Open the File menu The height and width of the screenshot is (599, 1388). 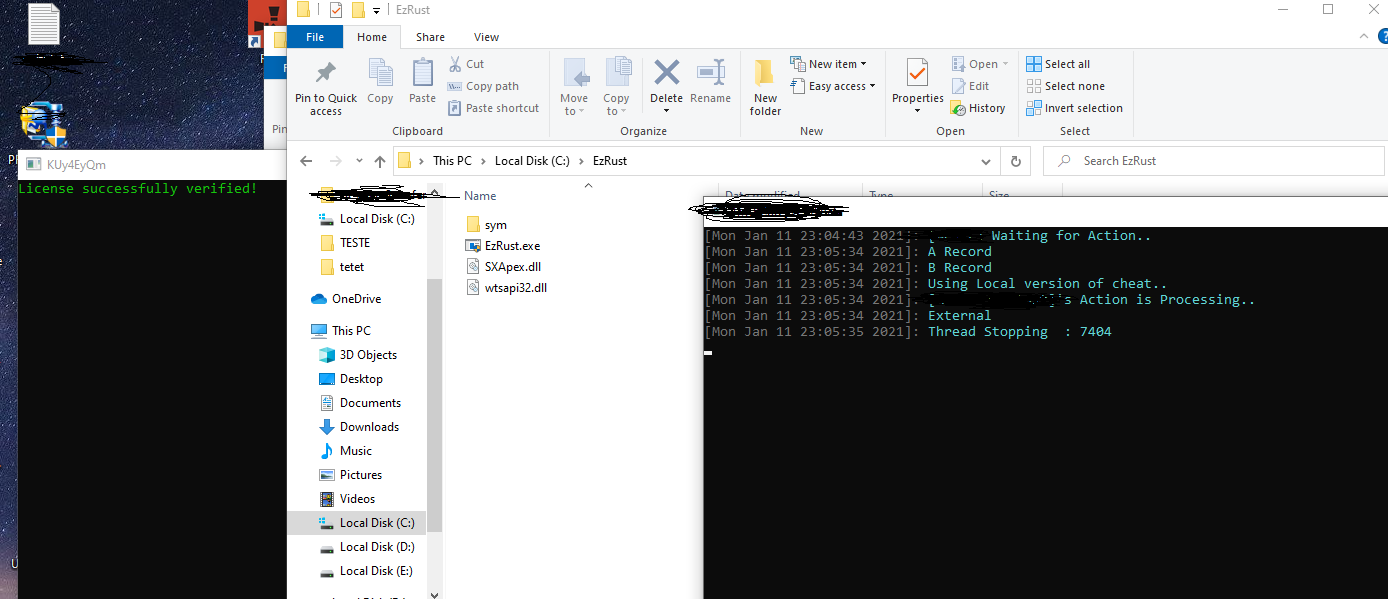coord(314,37)
